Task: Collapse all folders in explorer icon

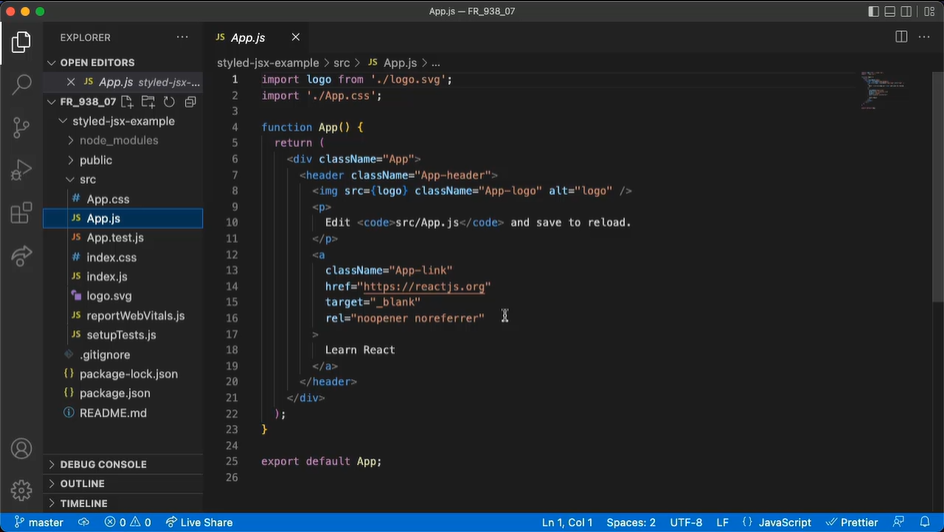Action: [190, 102]
